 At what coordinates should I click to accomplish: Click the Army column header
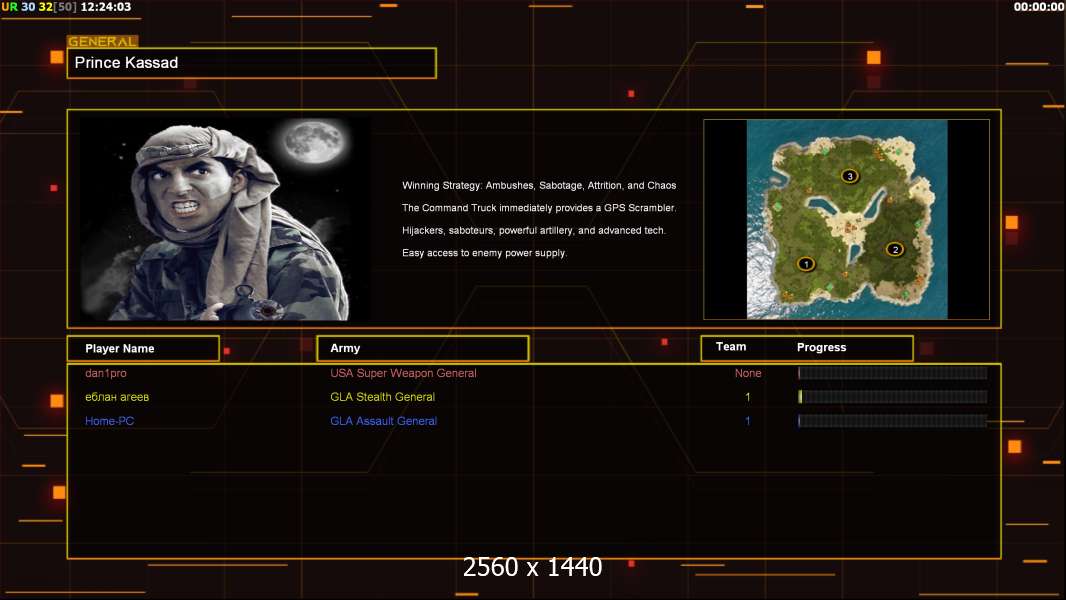(422, 348)
